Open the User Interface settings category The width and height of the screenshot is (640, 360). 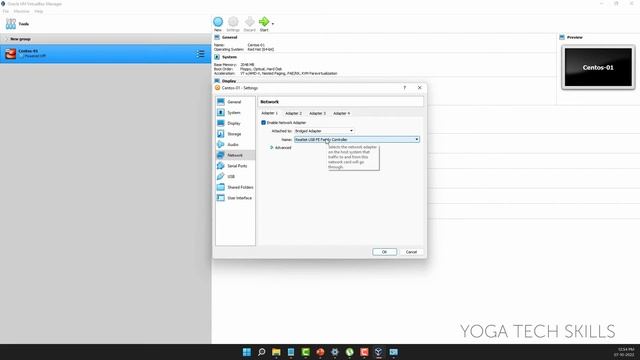[235, 198]
